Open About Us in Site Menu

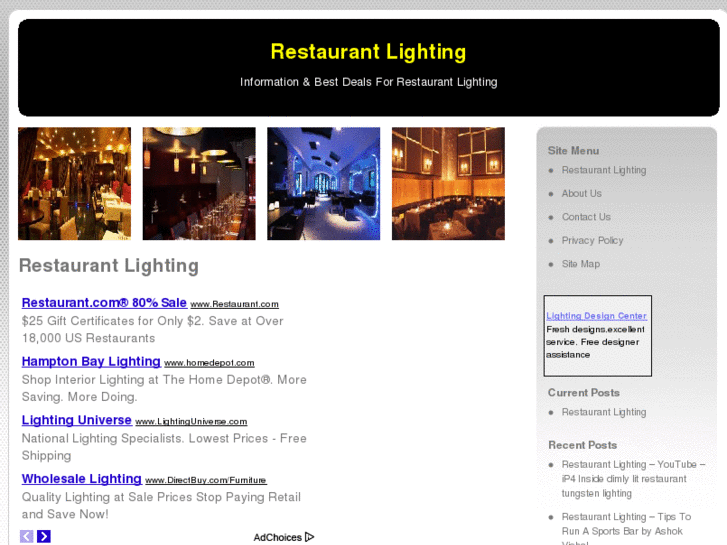[x=581, y=193]
